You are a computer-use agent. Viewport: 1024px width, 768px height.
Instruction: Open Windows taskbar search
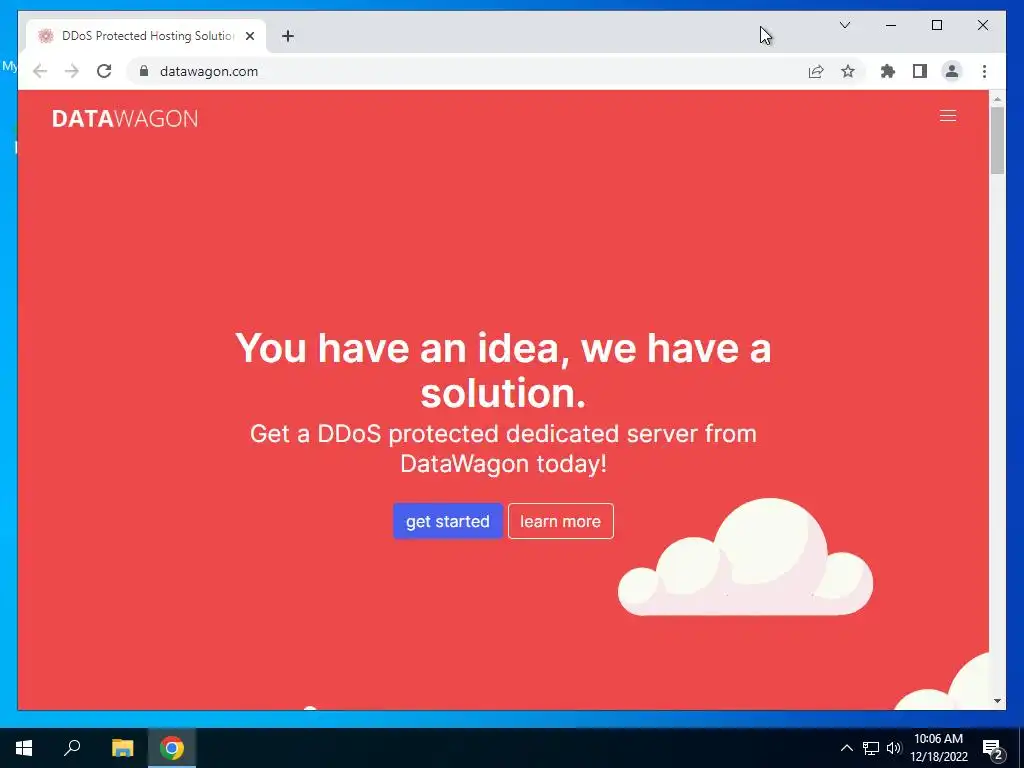tap(72, 748)
